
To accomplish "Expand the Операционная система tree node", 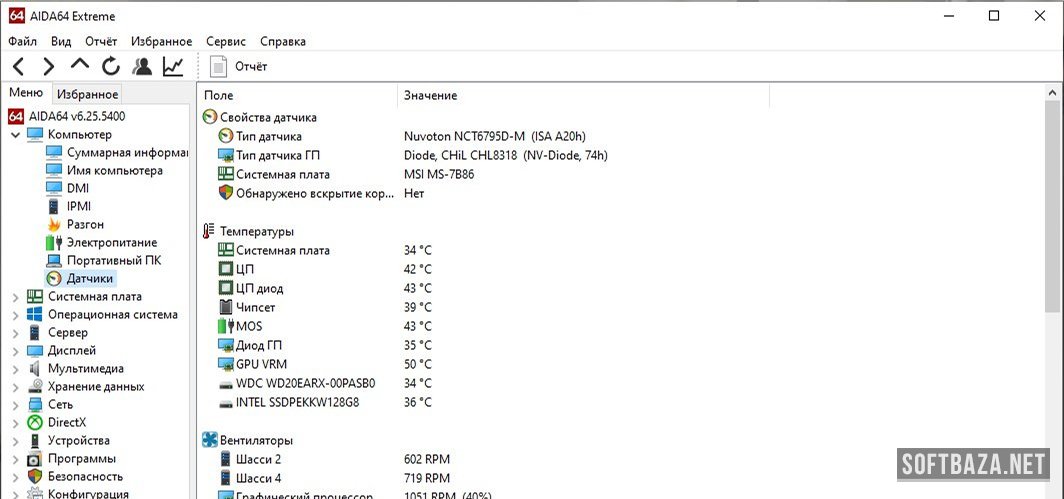I will point(15,315).
